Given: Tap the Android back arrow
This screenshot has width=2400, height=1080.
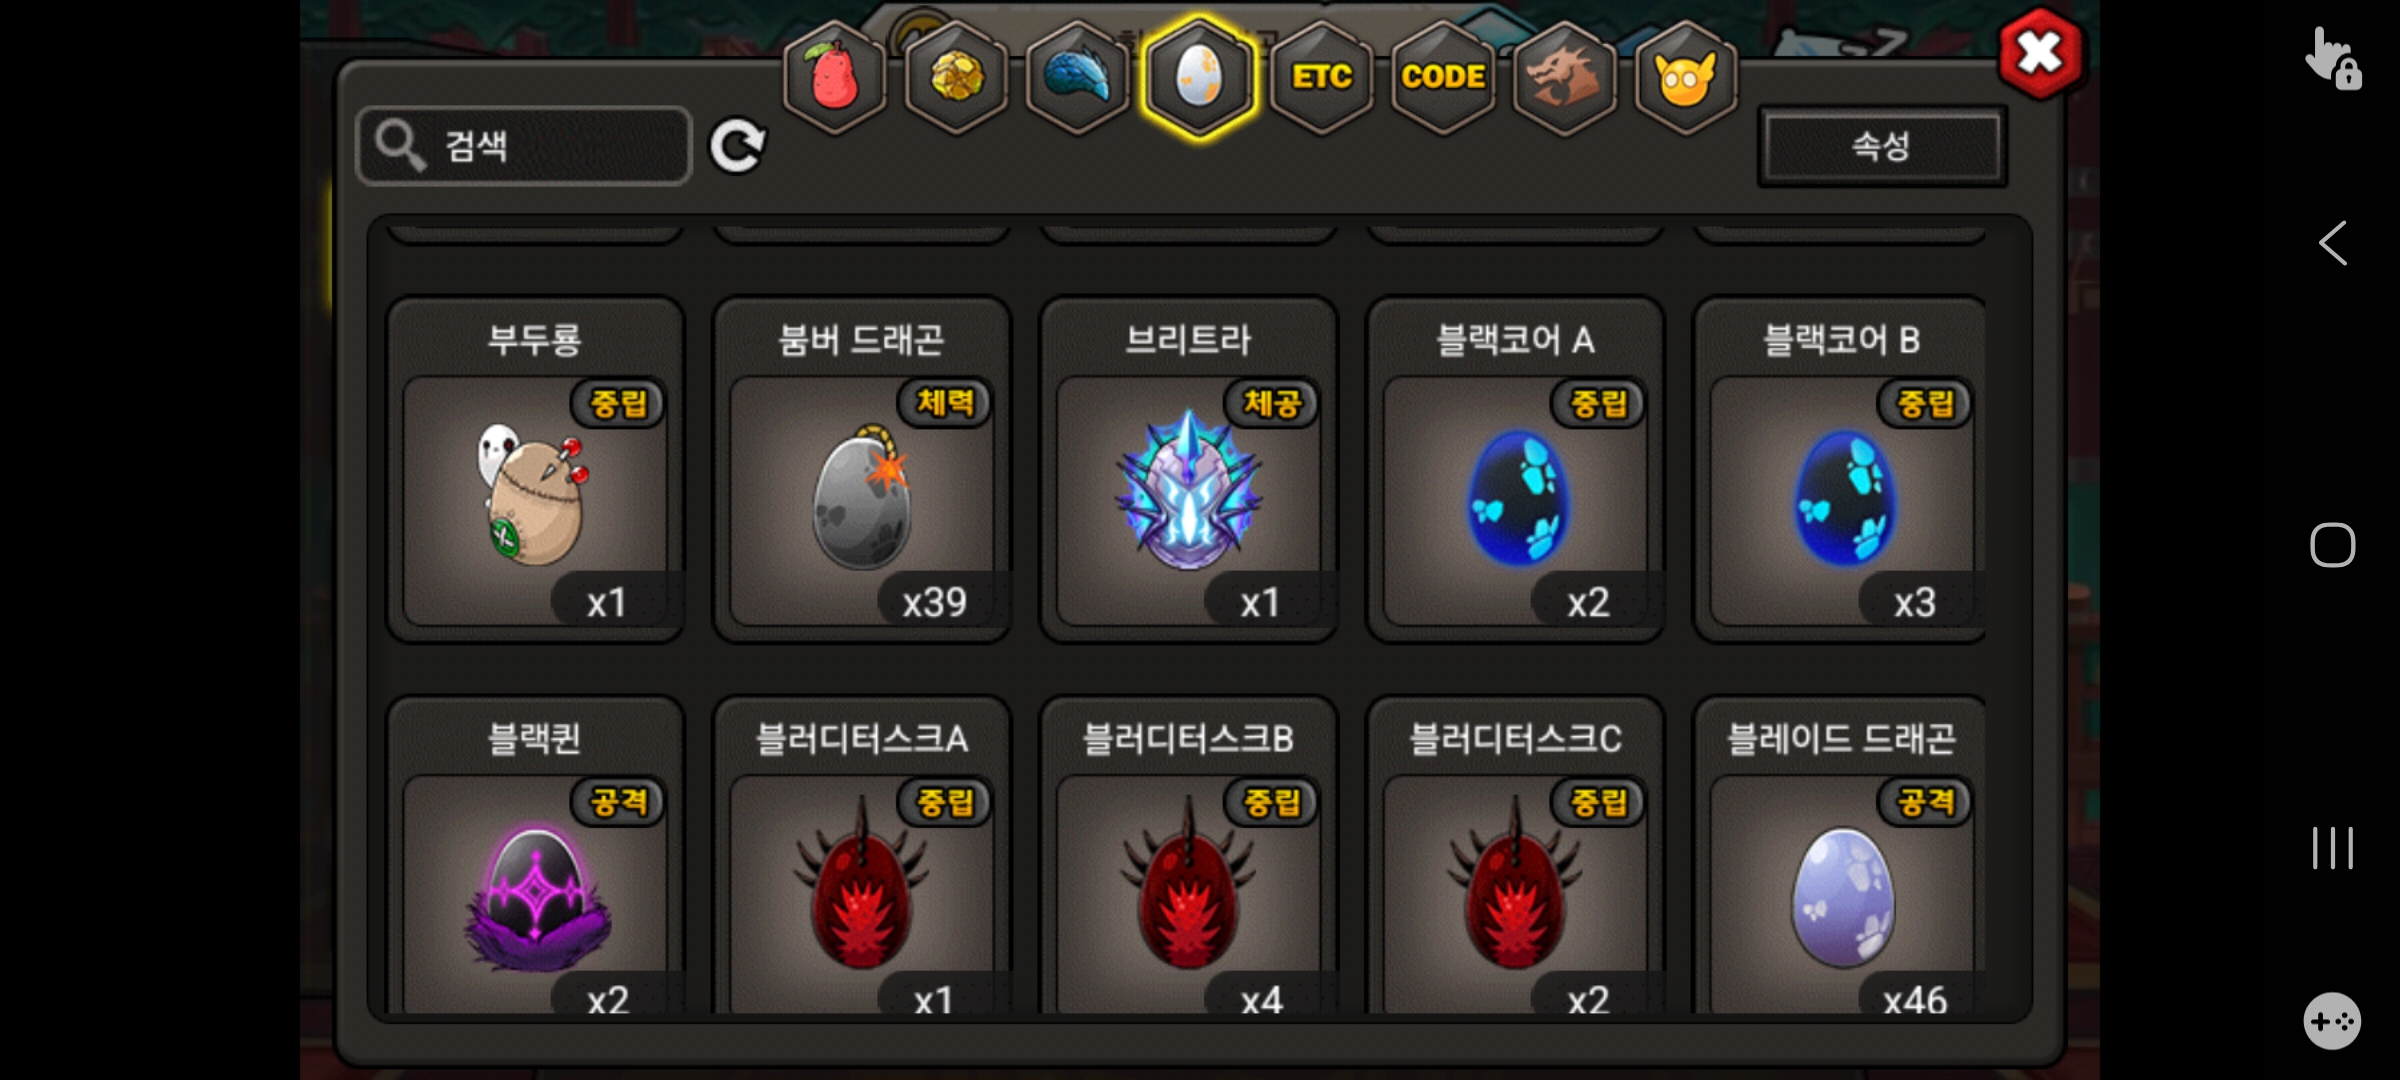Looking at the screenshot, I should click(2332, 243).
